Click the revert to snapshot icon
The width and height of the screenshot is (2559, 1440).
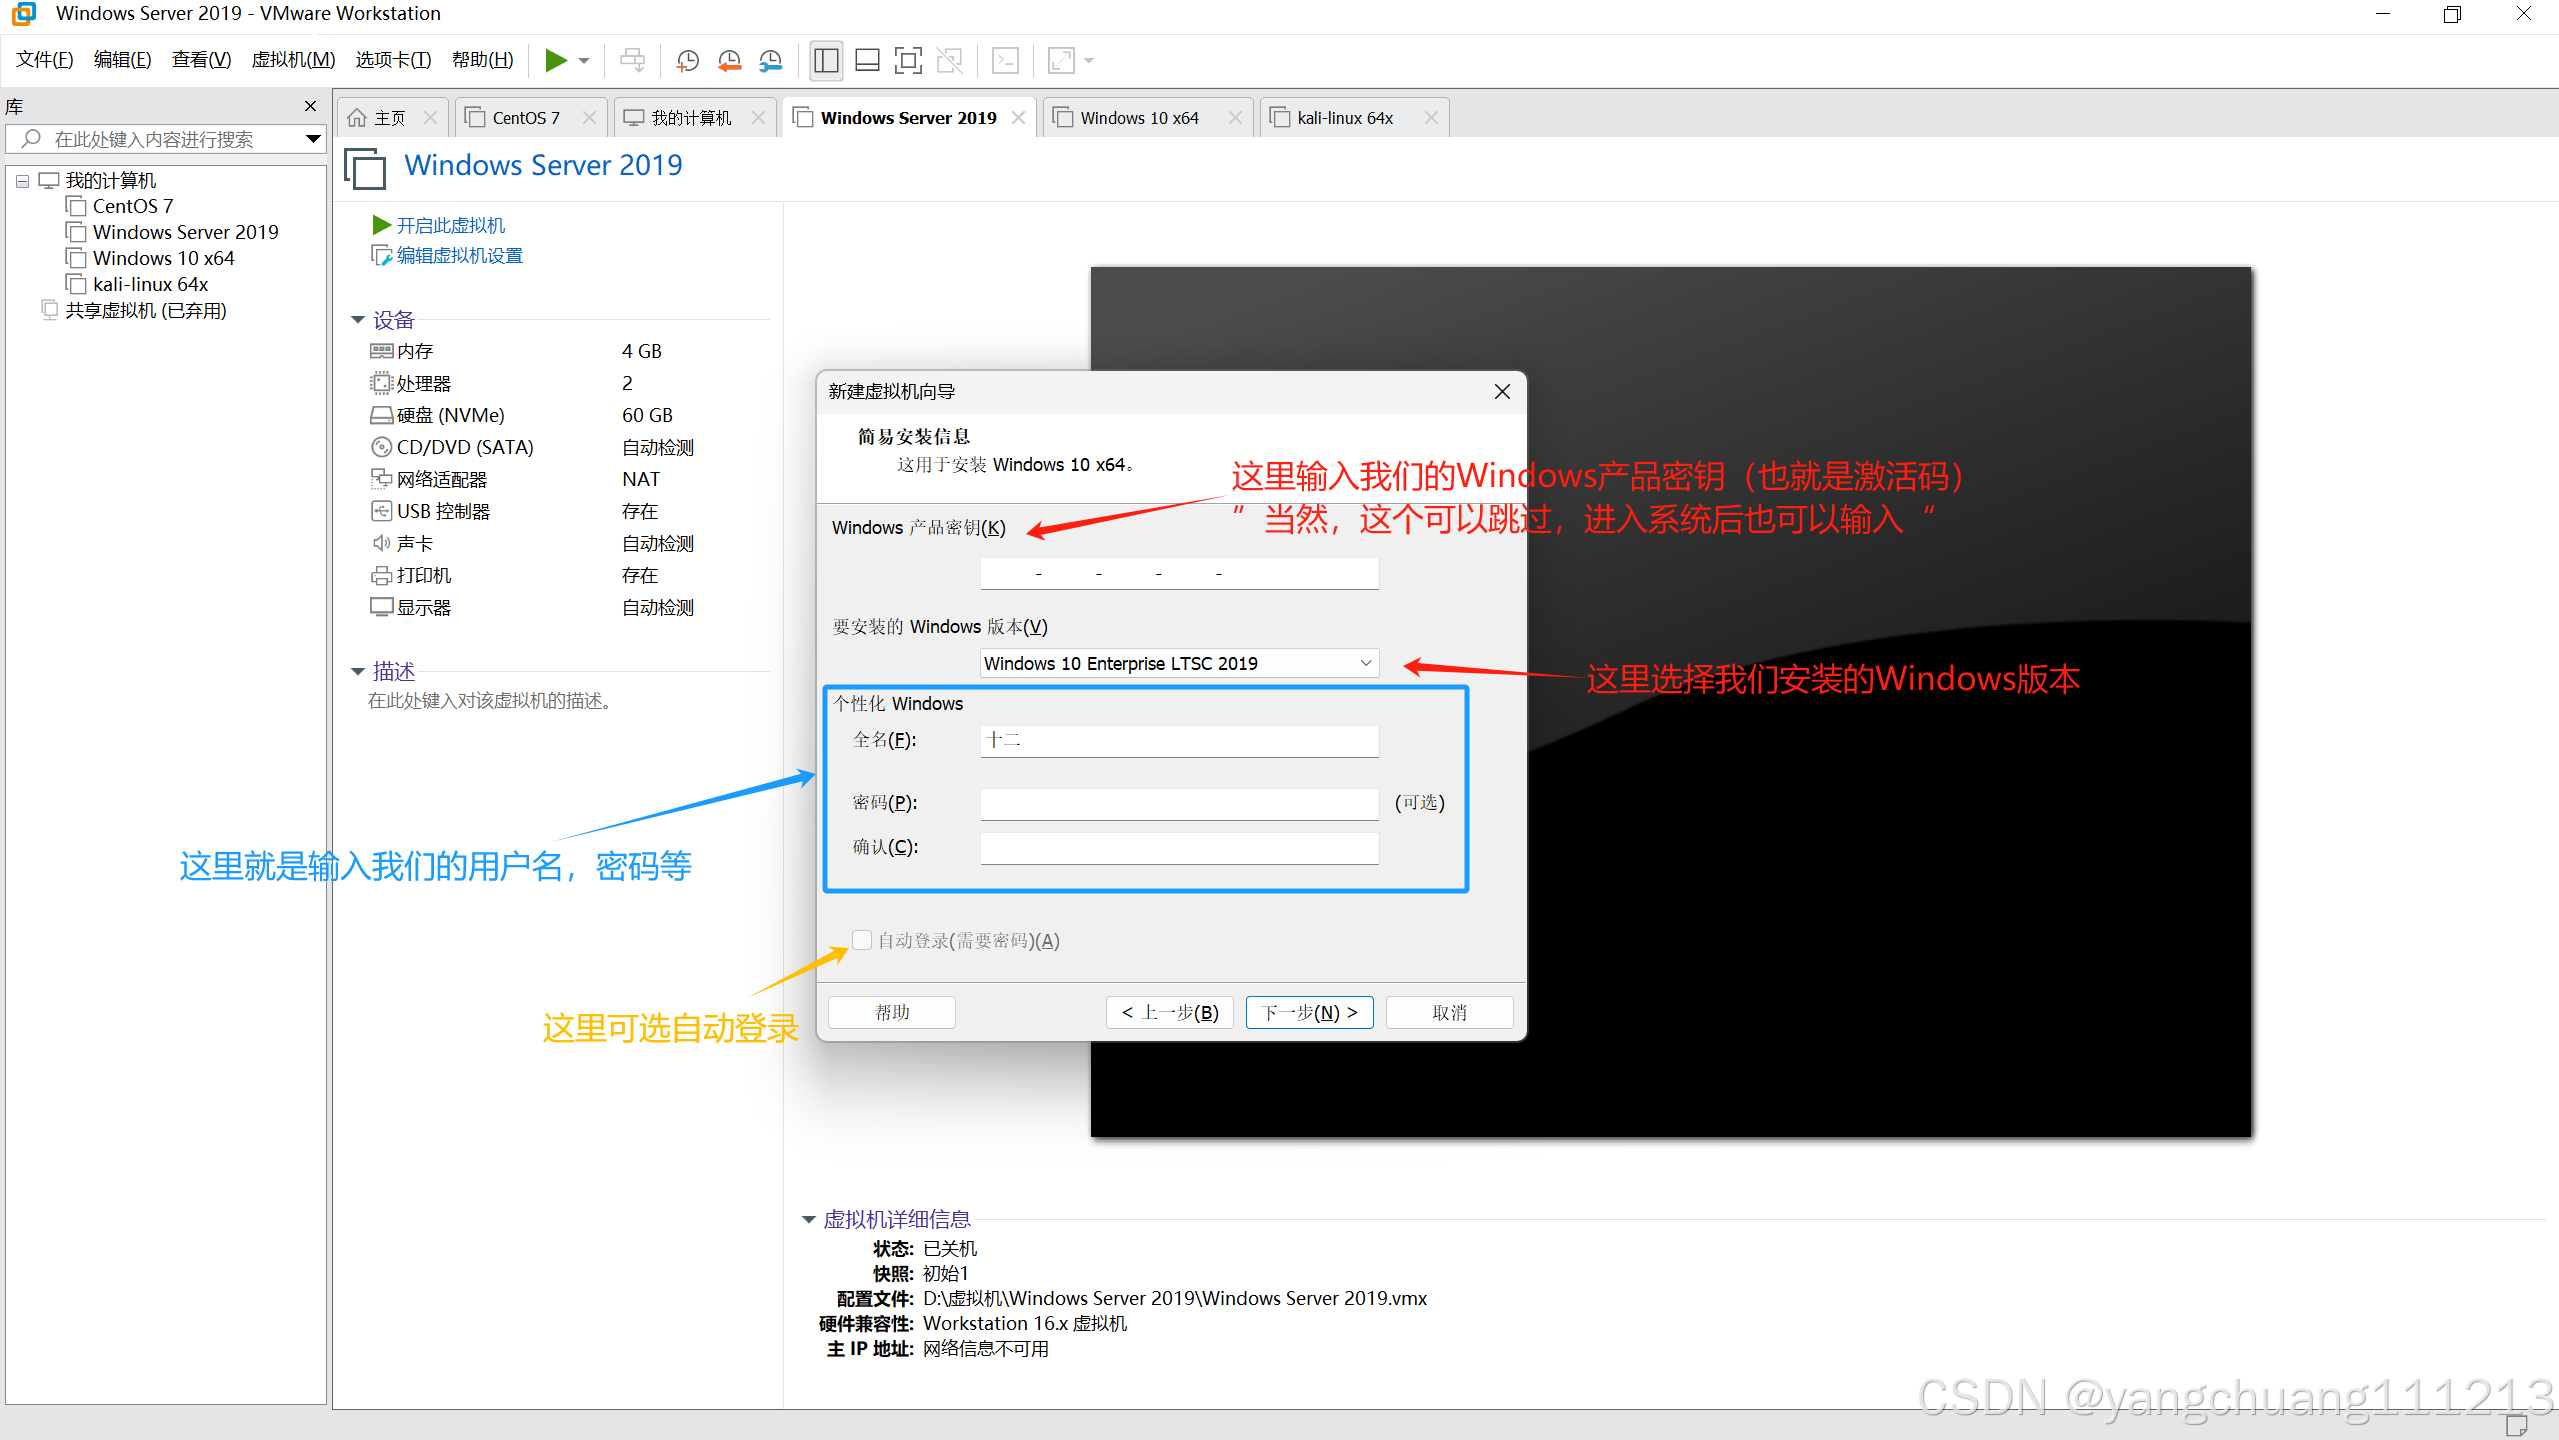[x=729, y=61]
